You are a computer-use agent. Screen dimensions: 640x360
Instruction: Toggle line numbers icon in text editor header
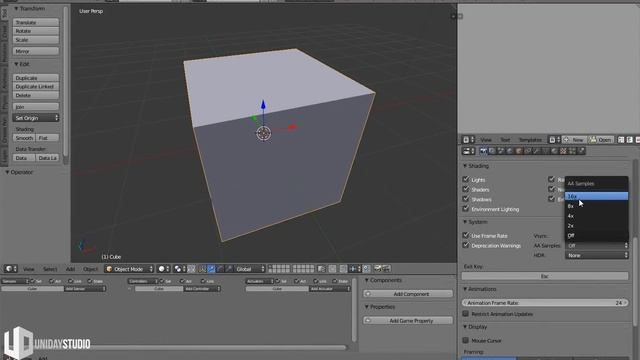(x=621, y=140)
